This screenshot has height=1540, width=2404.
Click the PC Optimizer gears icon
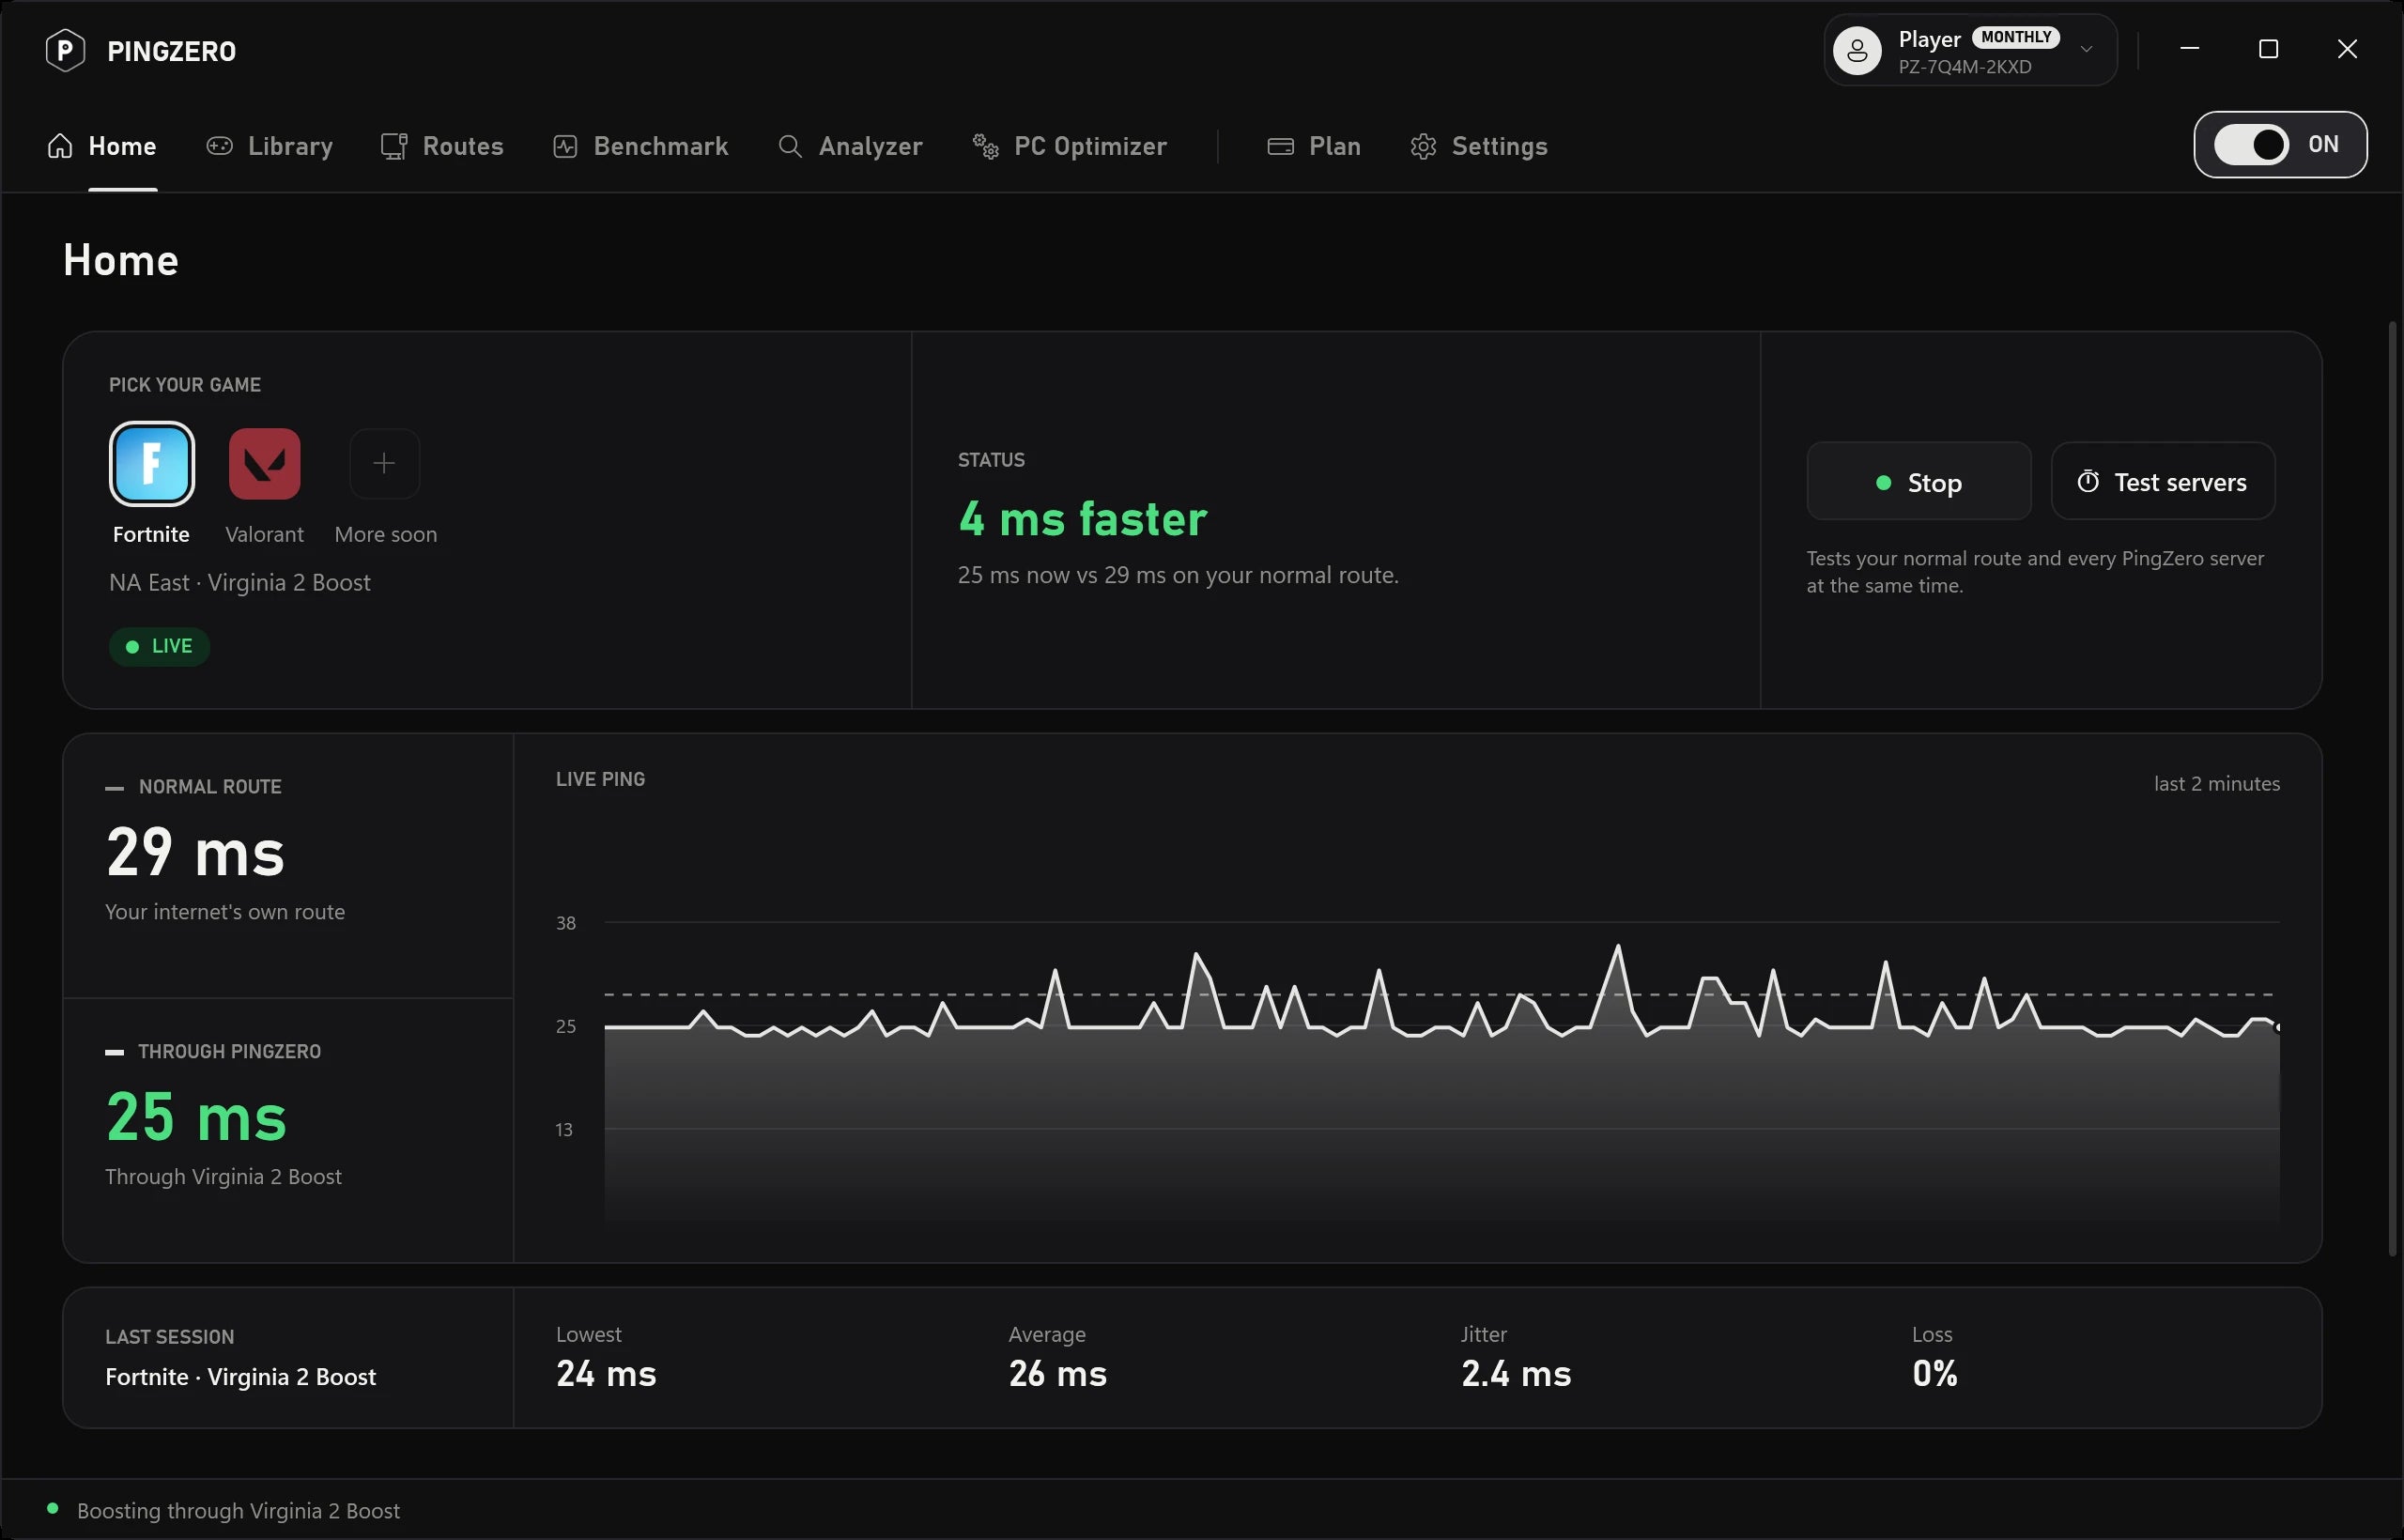[986, 146]
